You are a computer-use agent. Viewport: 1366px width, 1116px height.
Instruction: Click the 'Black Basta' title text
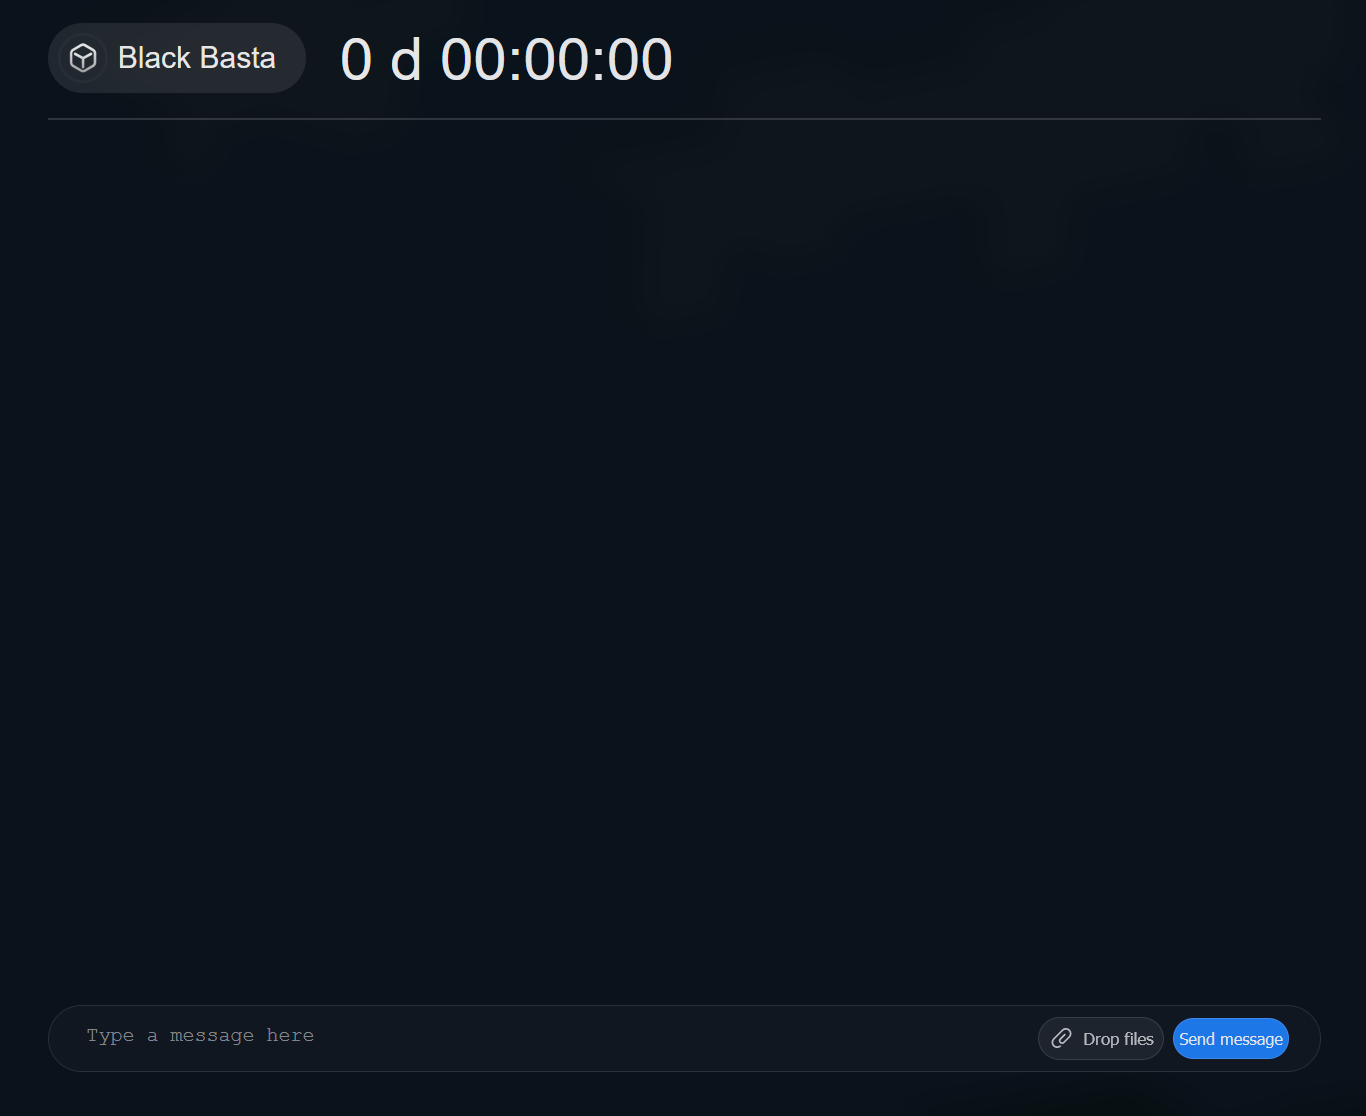coord(197,58)
